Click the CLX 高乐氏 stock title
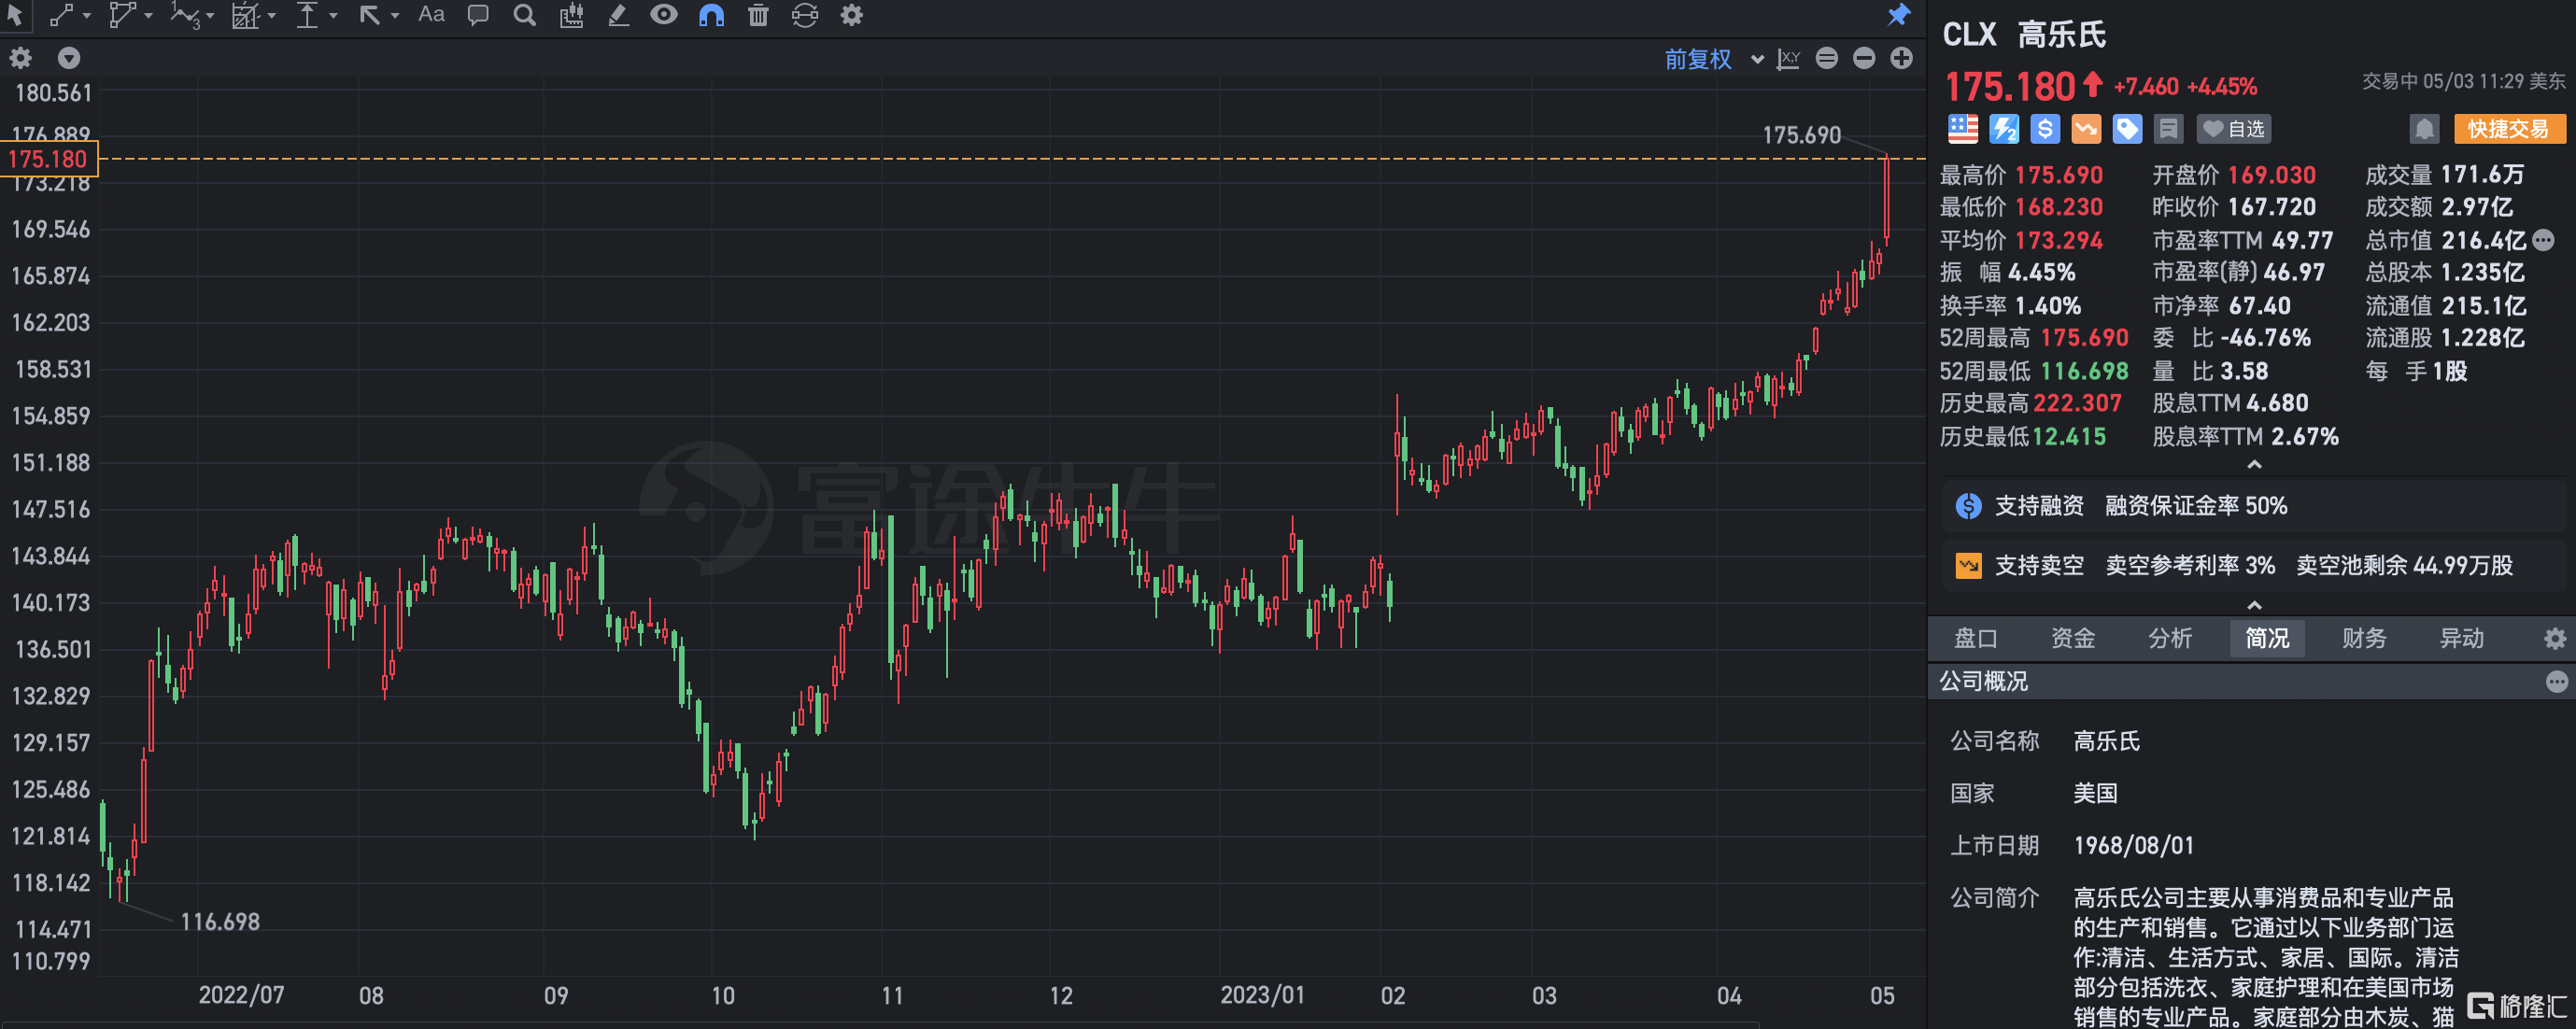2576x1029 pixels. coord(2024,35)
